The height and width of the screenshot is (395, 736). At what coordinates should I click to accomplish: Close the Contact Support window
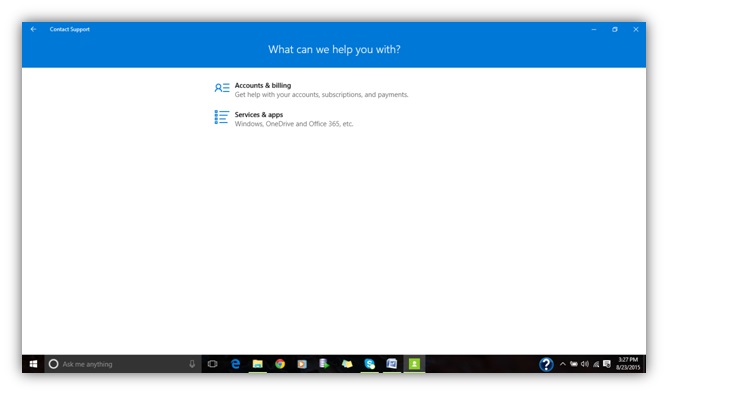point(636,29)
